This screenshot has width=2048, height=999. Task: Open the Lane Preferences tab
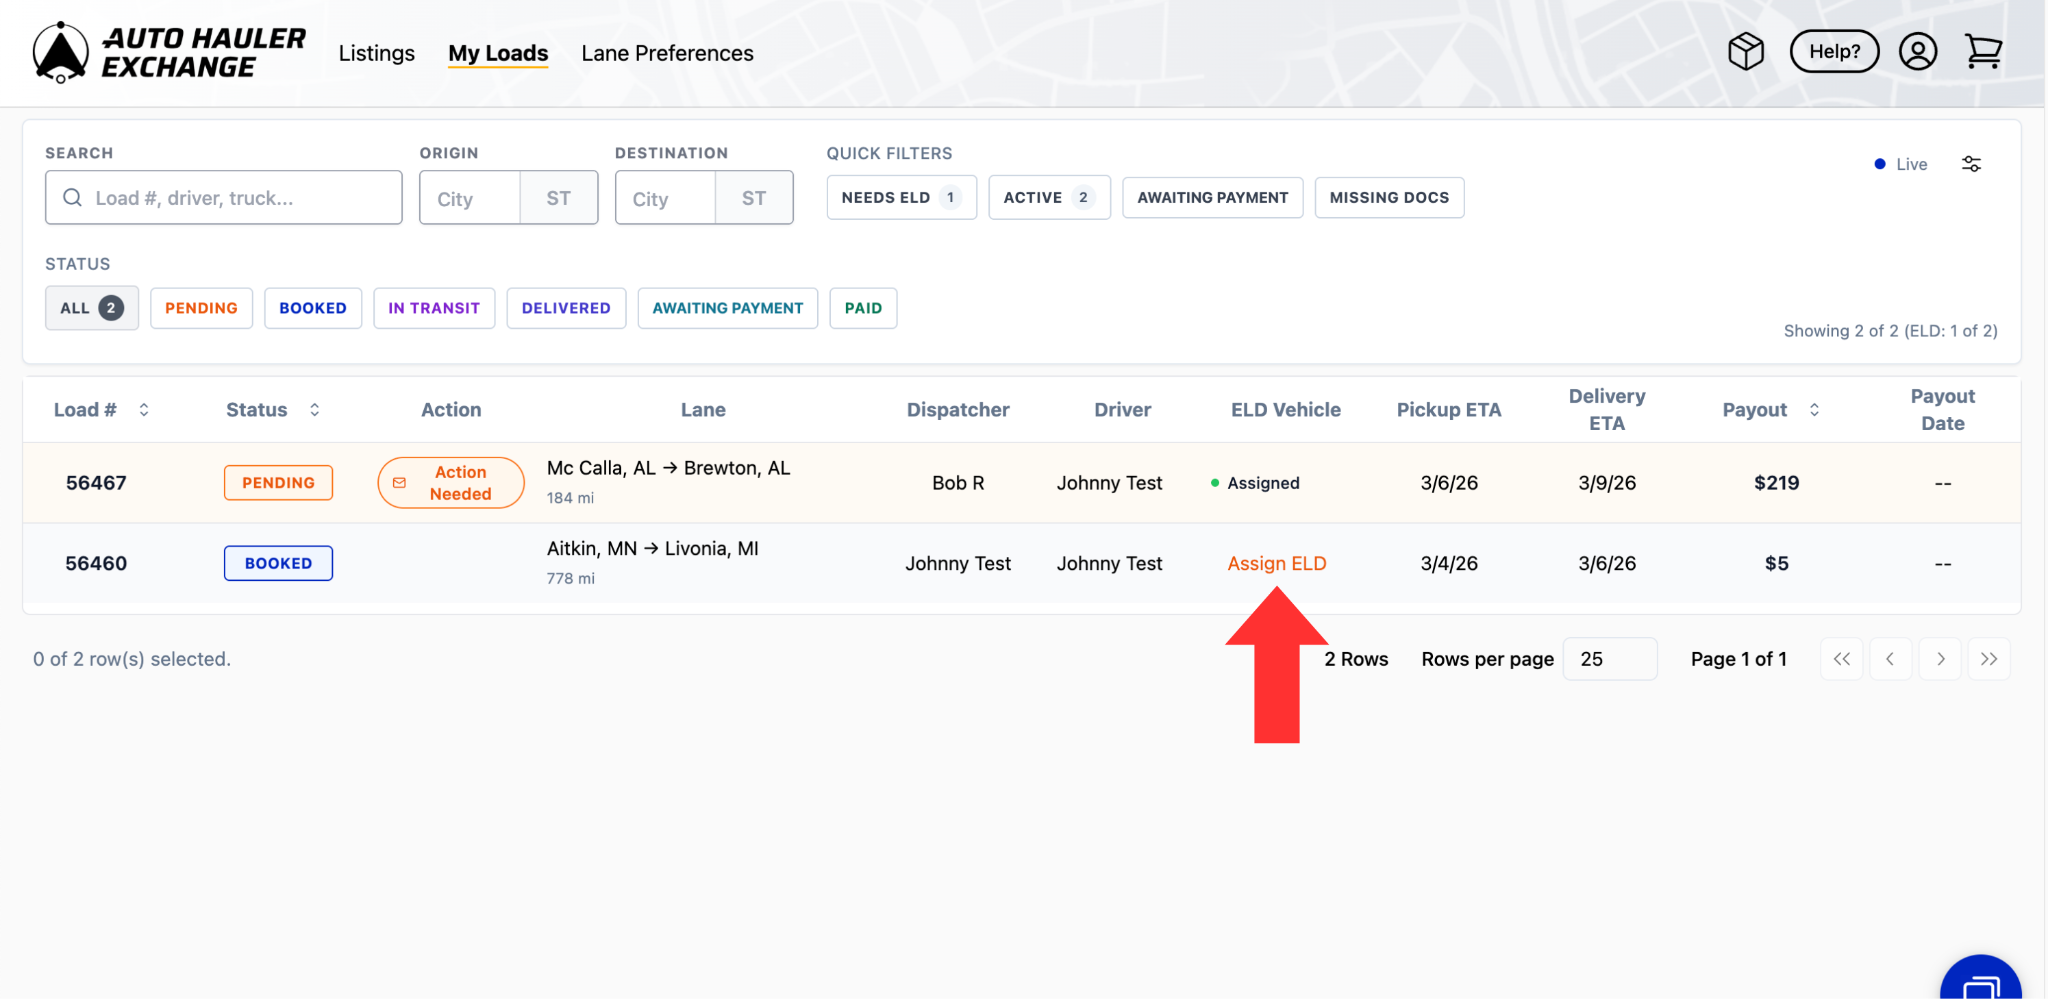[667, 53]
